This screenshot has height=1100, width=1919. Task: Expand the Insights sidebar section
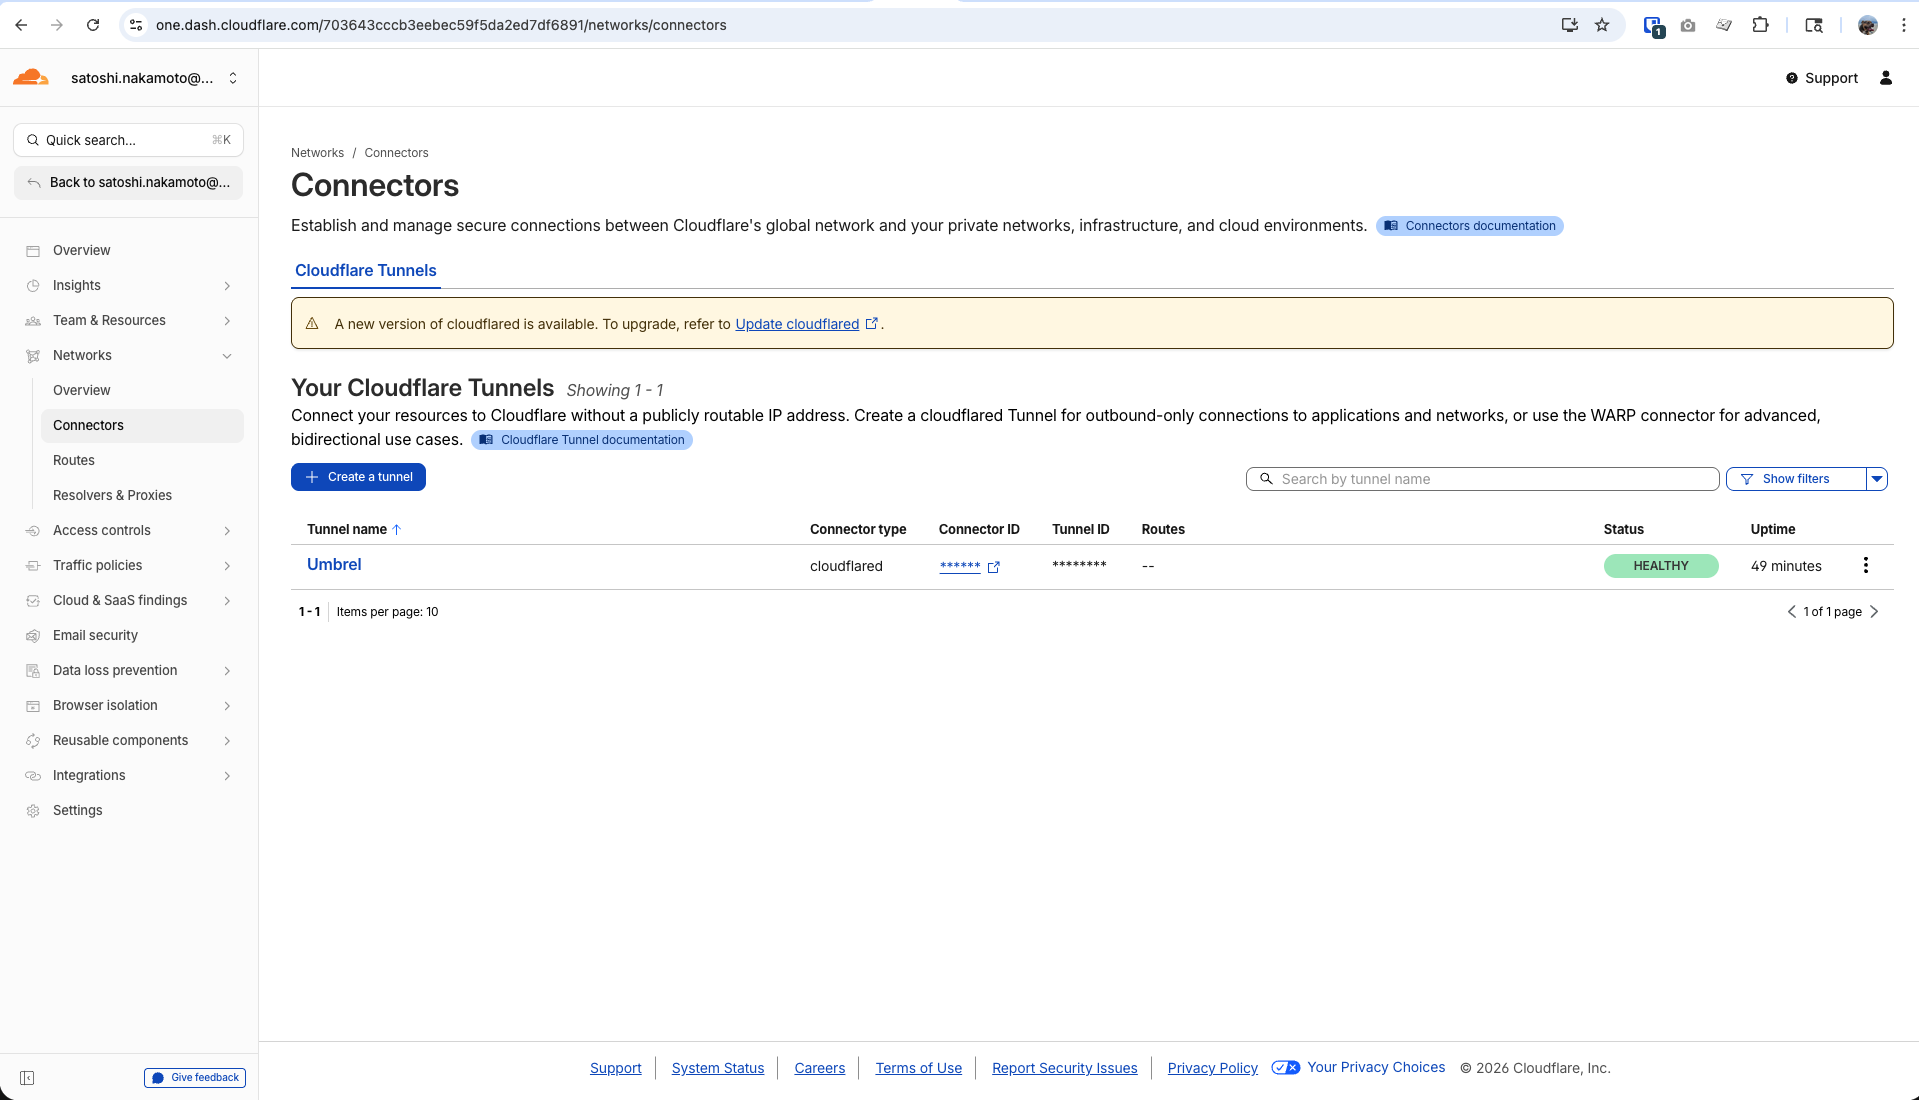click(x=227, y=286)
